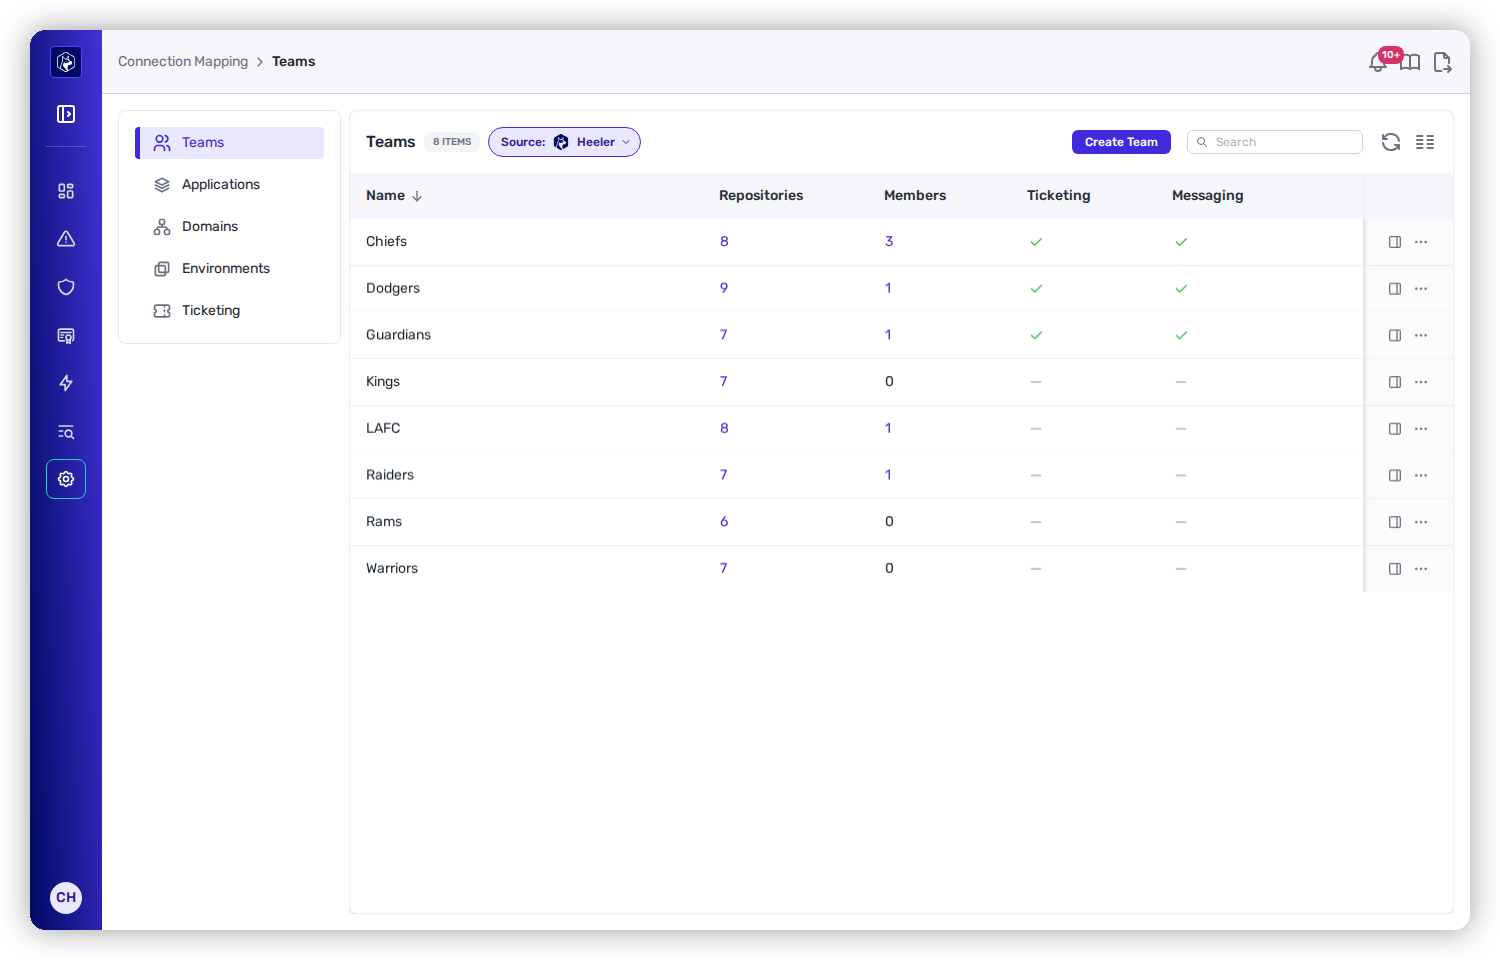Select Domains in the side menu
Screen dimensions: 1500x960
coord(230,227)
